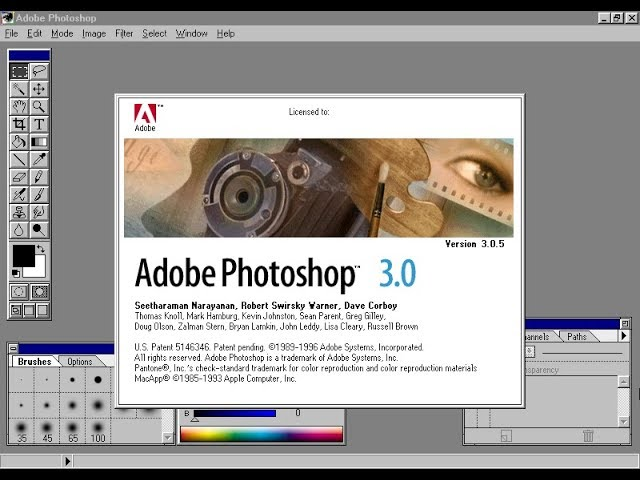The image size is (640, 480).
Task: Open the Help menu
Action: (225, 33)
